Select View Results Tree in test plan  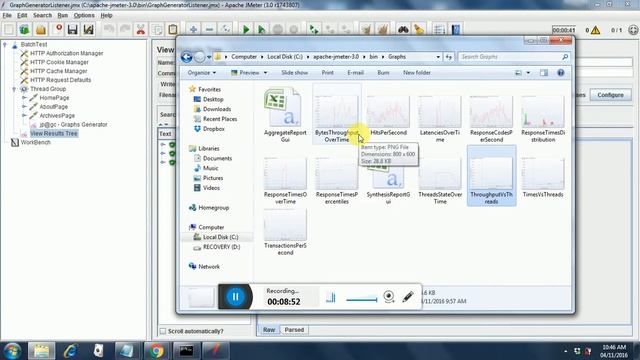(x=53, y=133)
